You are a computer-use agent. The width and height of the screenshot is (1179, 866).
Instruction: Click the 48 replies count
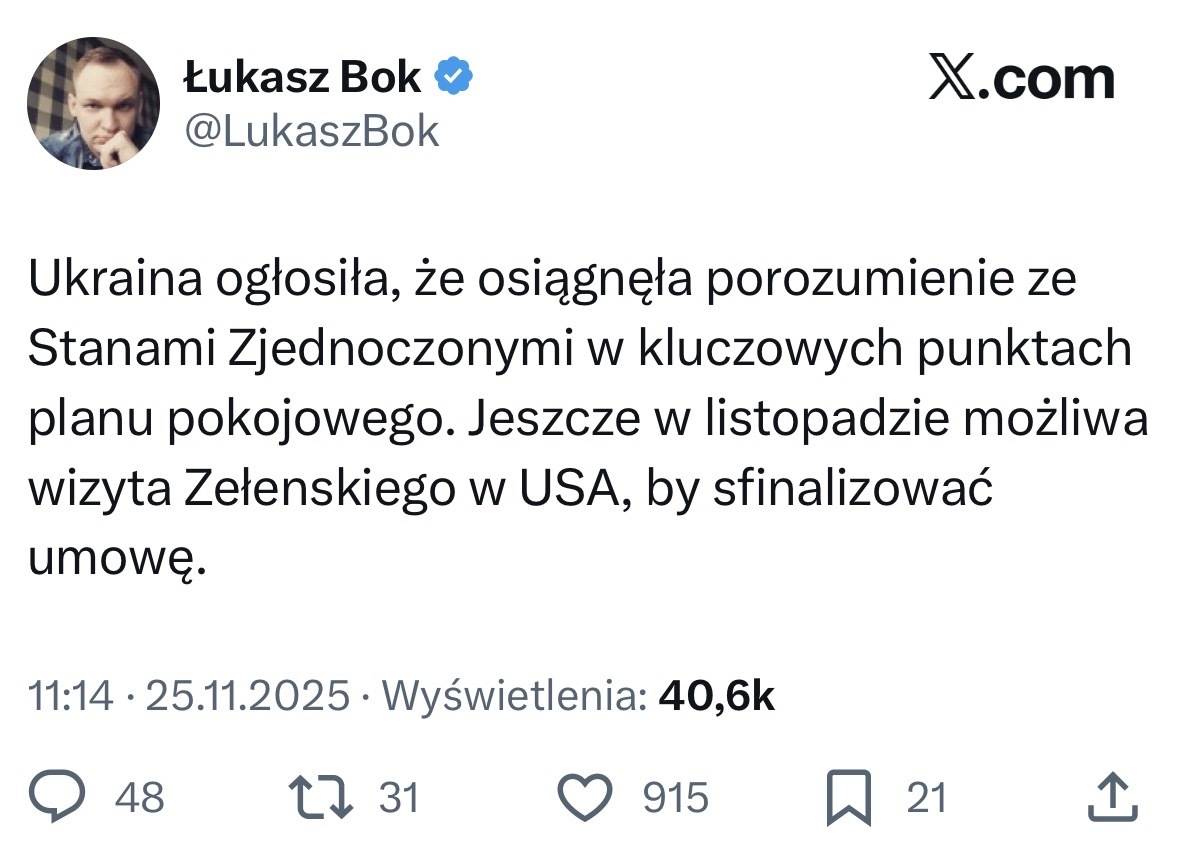(139, 799)
